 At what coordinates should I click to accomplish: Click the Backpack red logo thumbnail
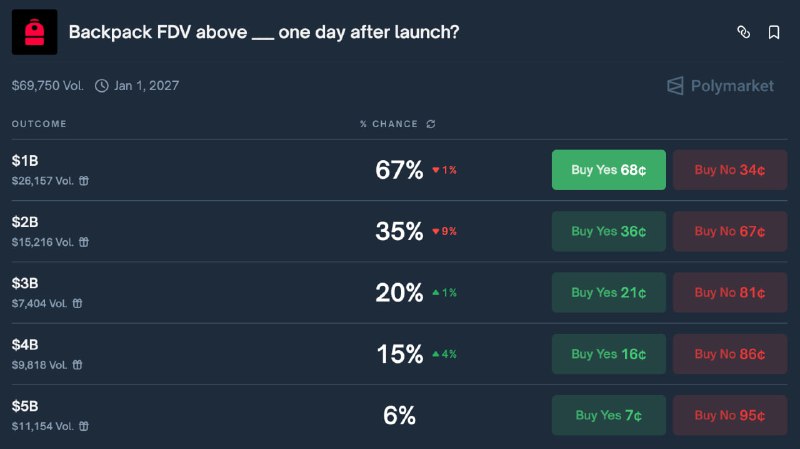click(x=34, y=32)
